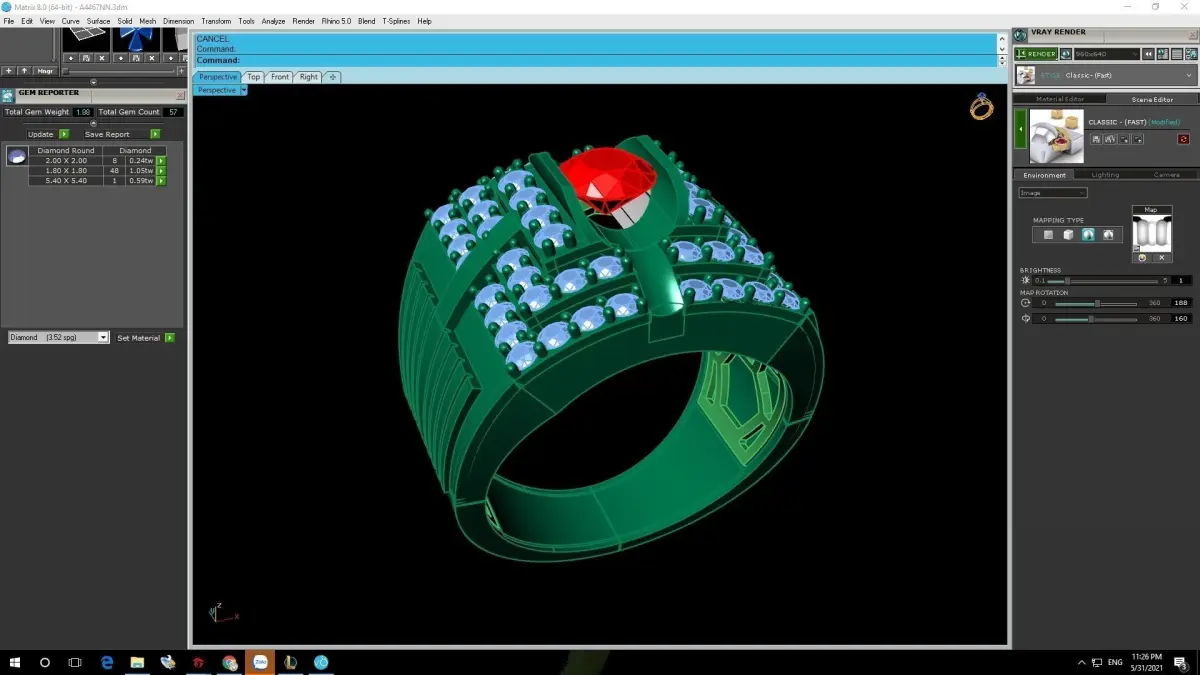Image resolution: width=1200 pixels, height=675 pixels.
Task: Open the render resolution 960x640 dropdown
Action: click(x=1106, y=54)
